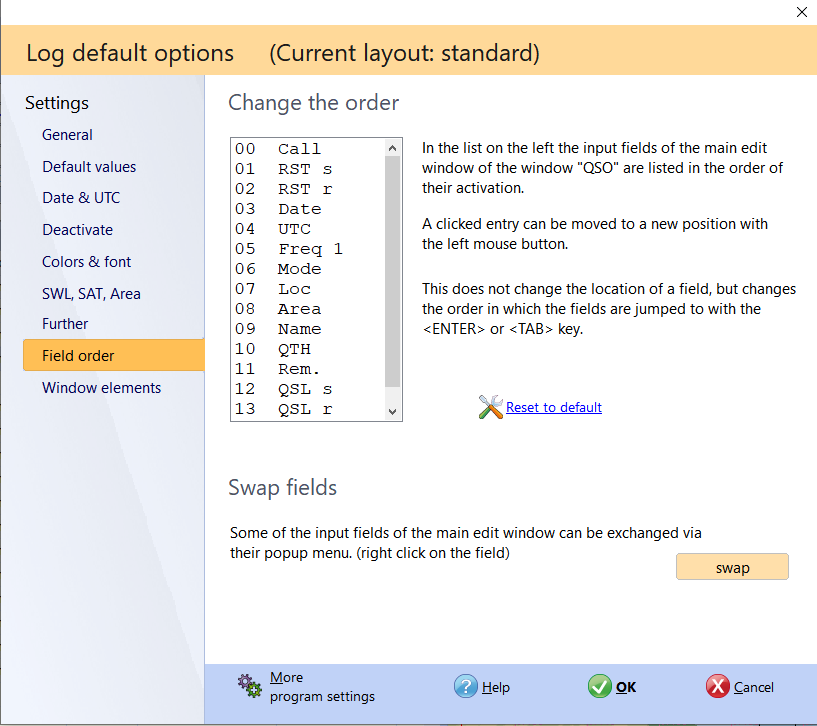Select the 10 QTH entry
Screen dimensions: 817x726
[308, 349]
